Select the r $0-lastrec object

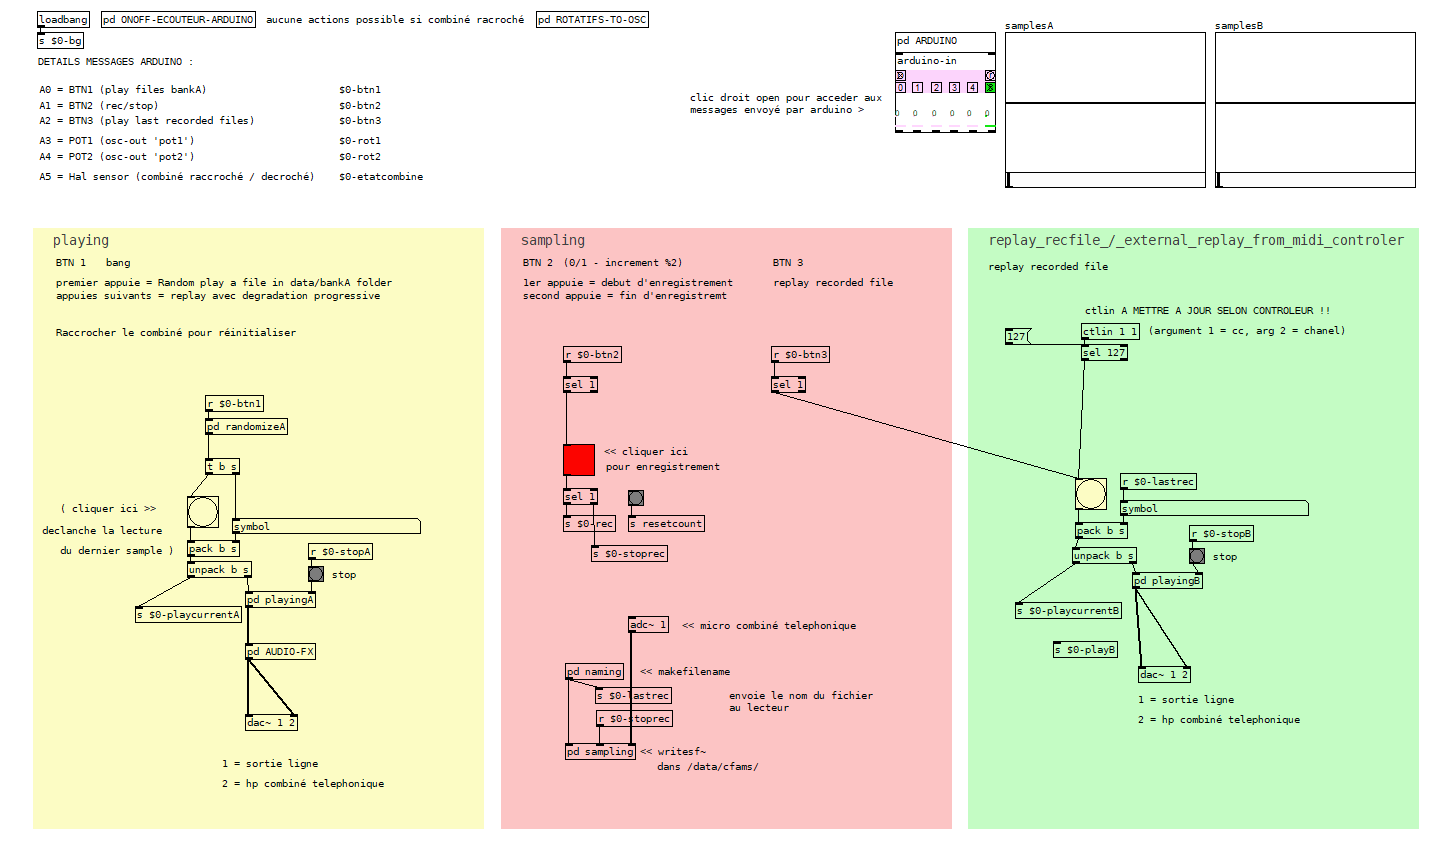pos(1158,481)
